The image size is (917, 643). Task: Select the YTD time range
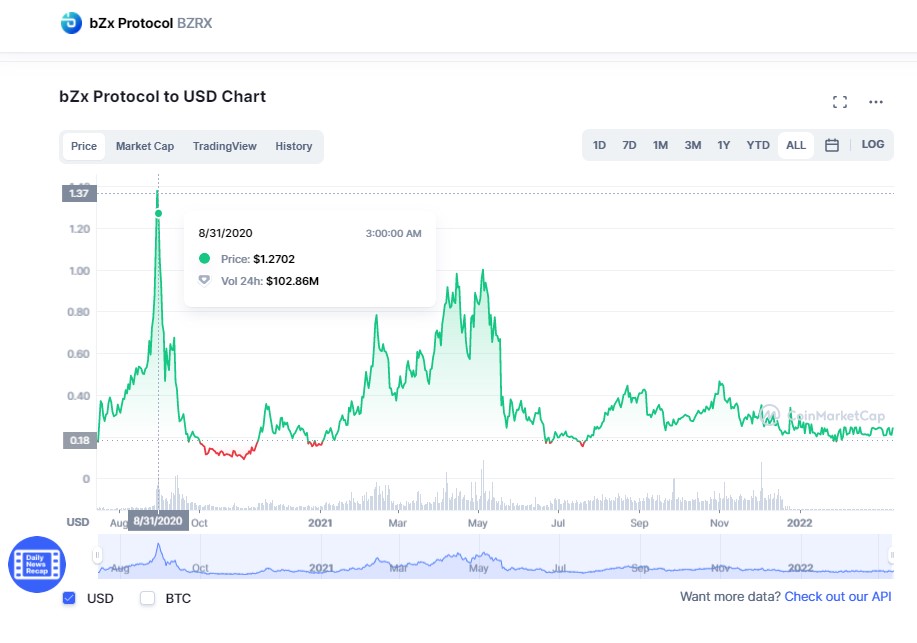(758, 145)
